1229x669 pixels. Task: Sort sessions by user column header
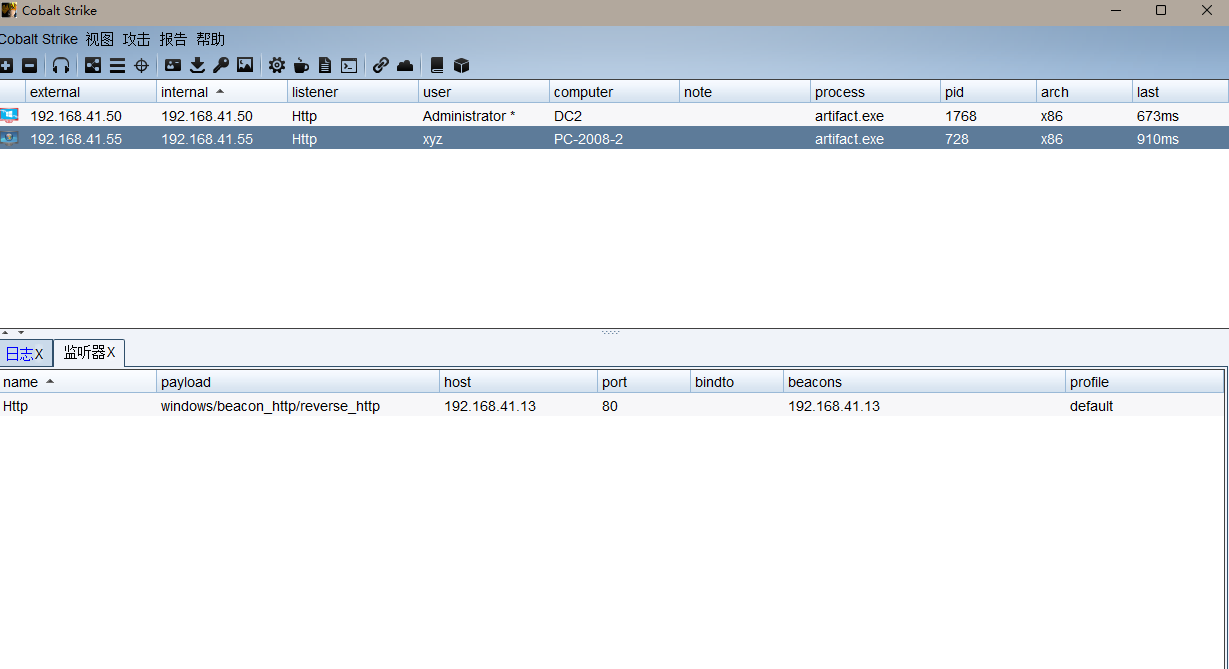tap(484, 92)
